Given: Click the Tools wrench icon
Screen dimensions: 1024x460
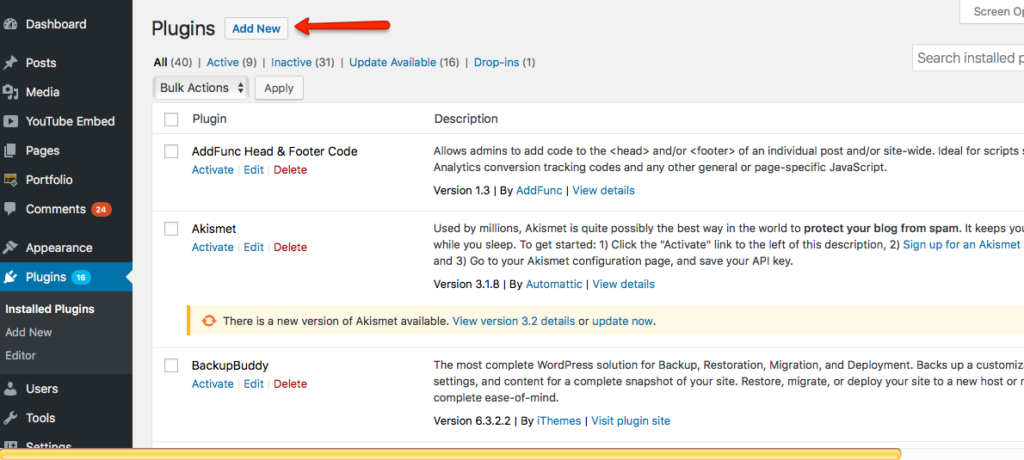Looking at the screenshot, I should [11, 418].
